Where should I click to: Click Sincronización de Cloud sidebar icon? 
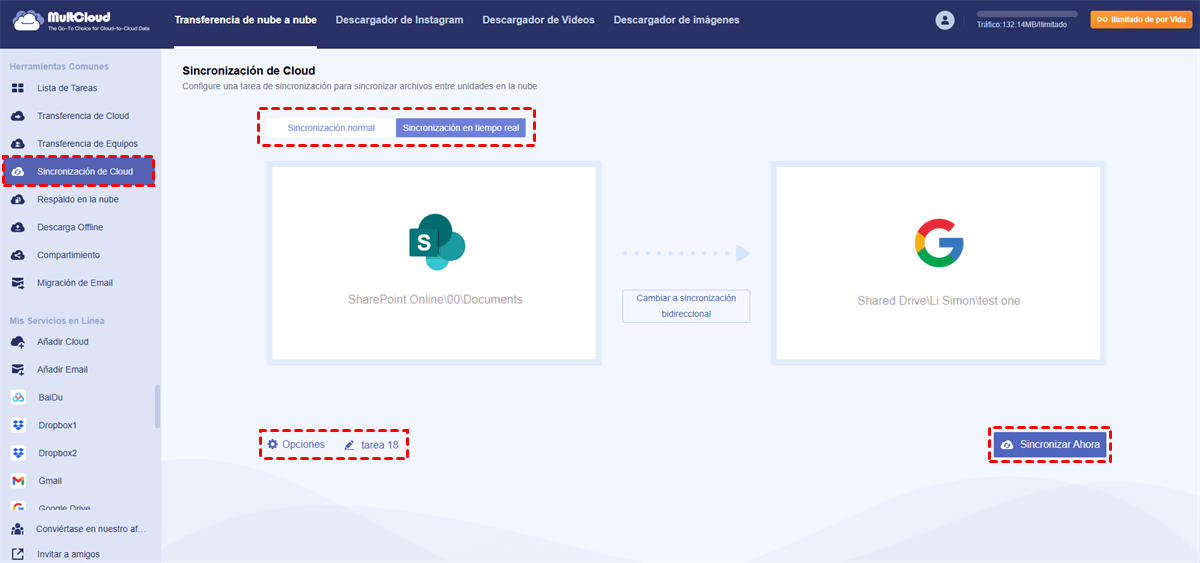point(18,172)
